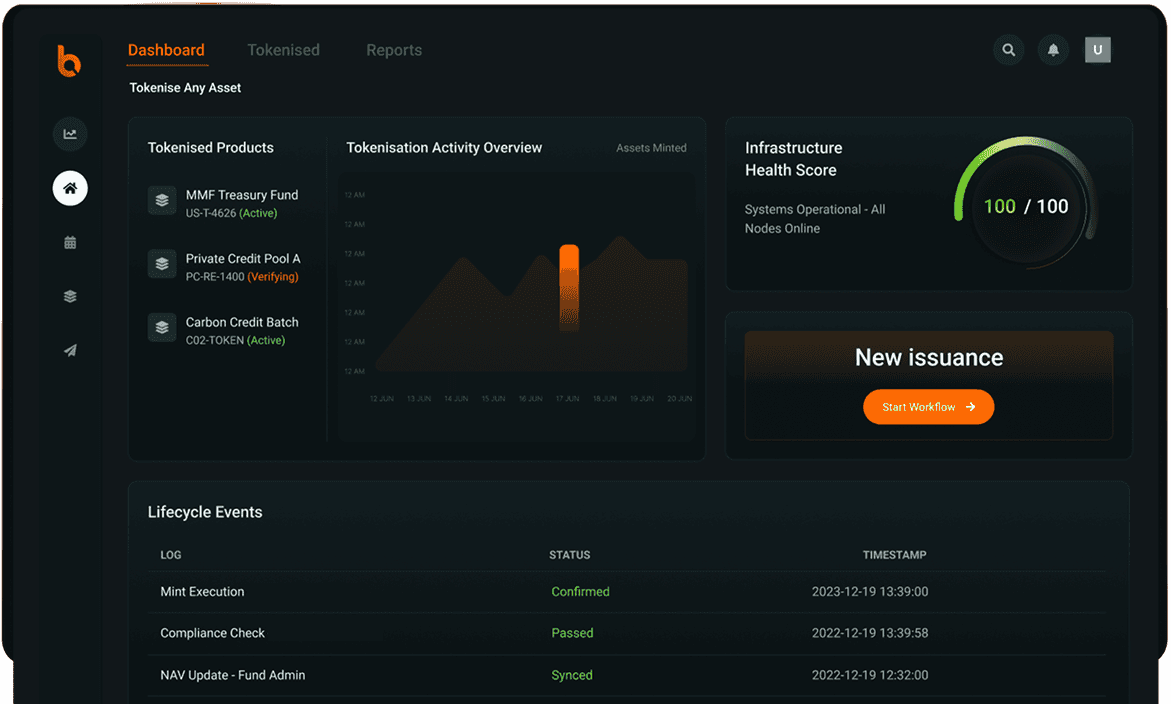Image resolution: width=1171 pixels, height=704 pixels.
Task: Click the MMF Treasury Fund stack icon
Action: pos(162,200)
